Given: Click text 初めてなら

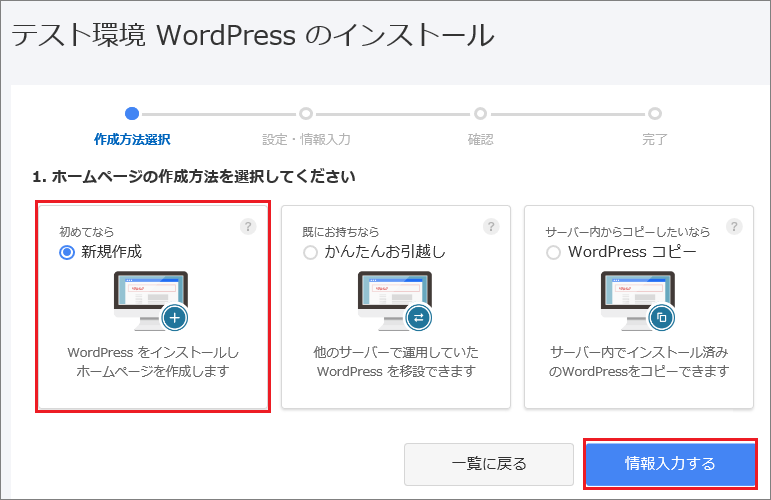Looking at the screenshot, I should [87, 232].
